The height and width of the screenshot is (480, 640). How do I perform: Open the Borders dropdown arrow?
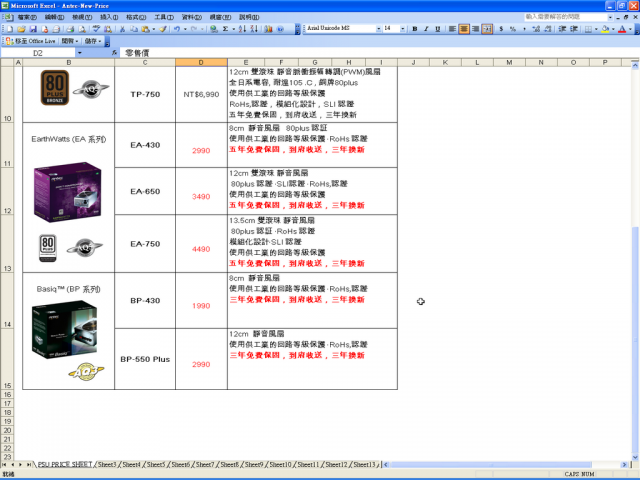coord(596,29)
